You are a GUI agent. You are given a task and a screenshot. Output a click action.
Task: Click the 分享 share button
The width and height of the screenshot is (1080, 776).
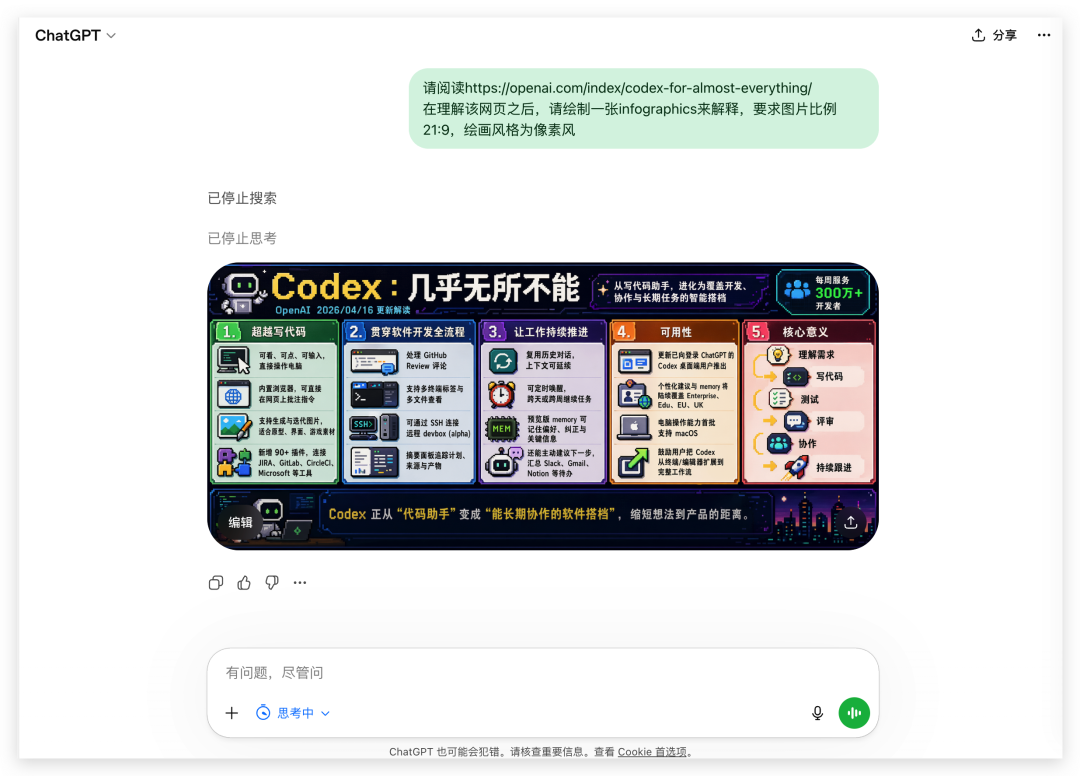point(994,35)
